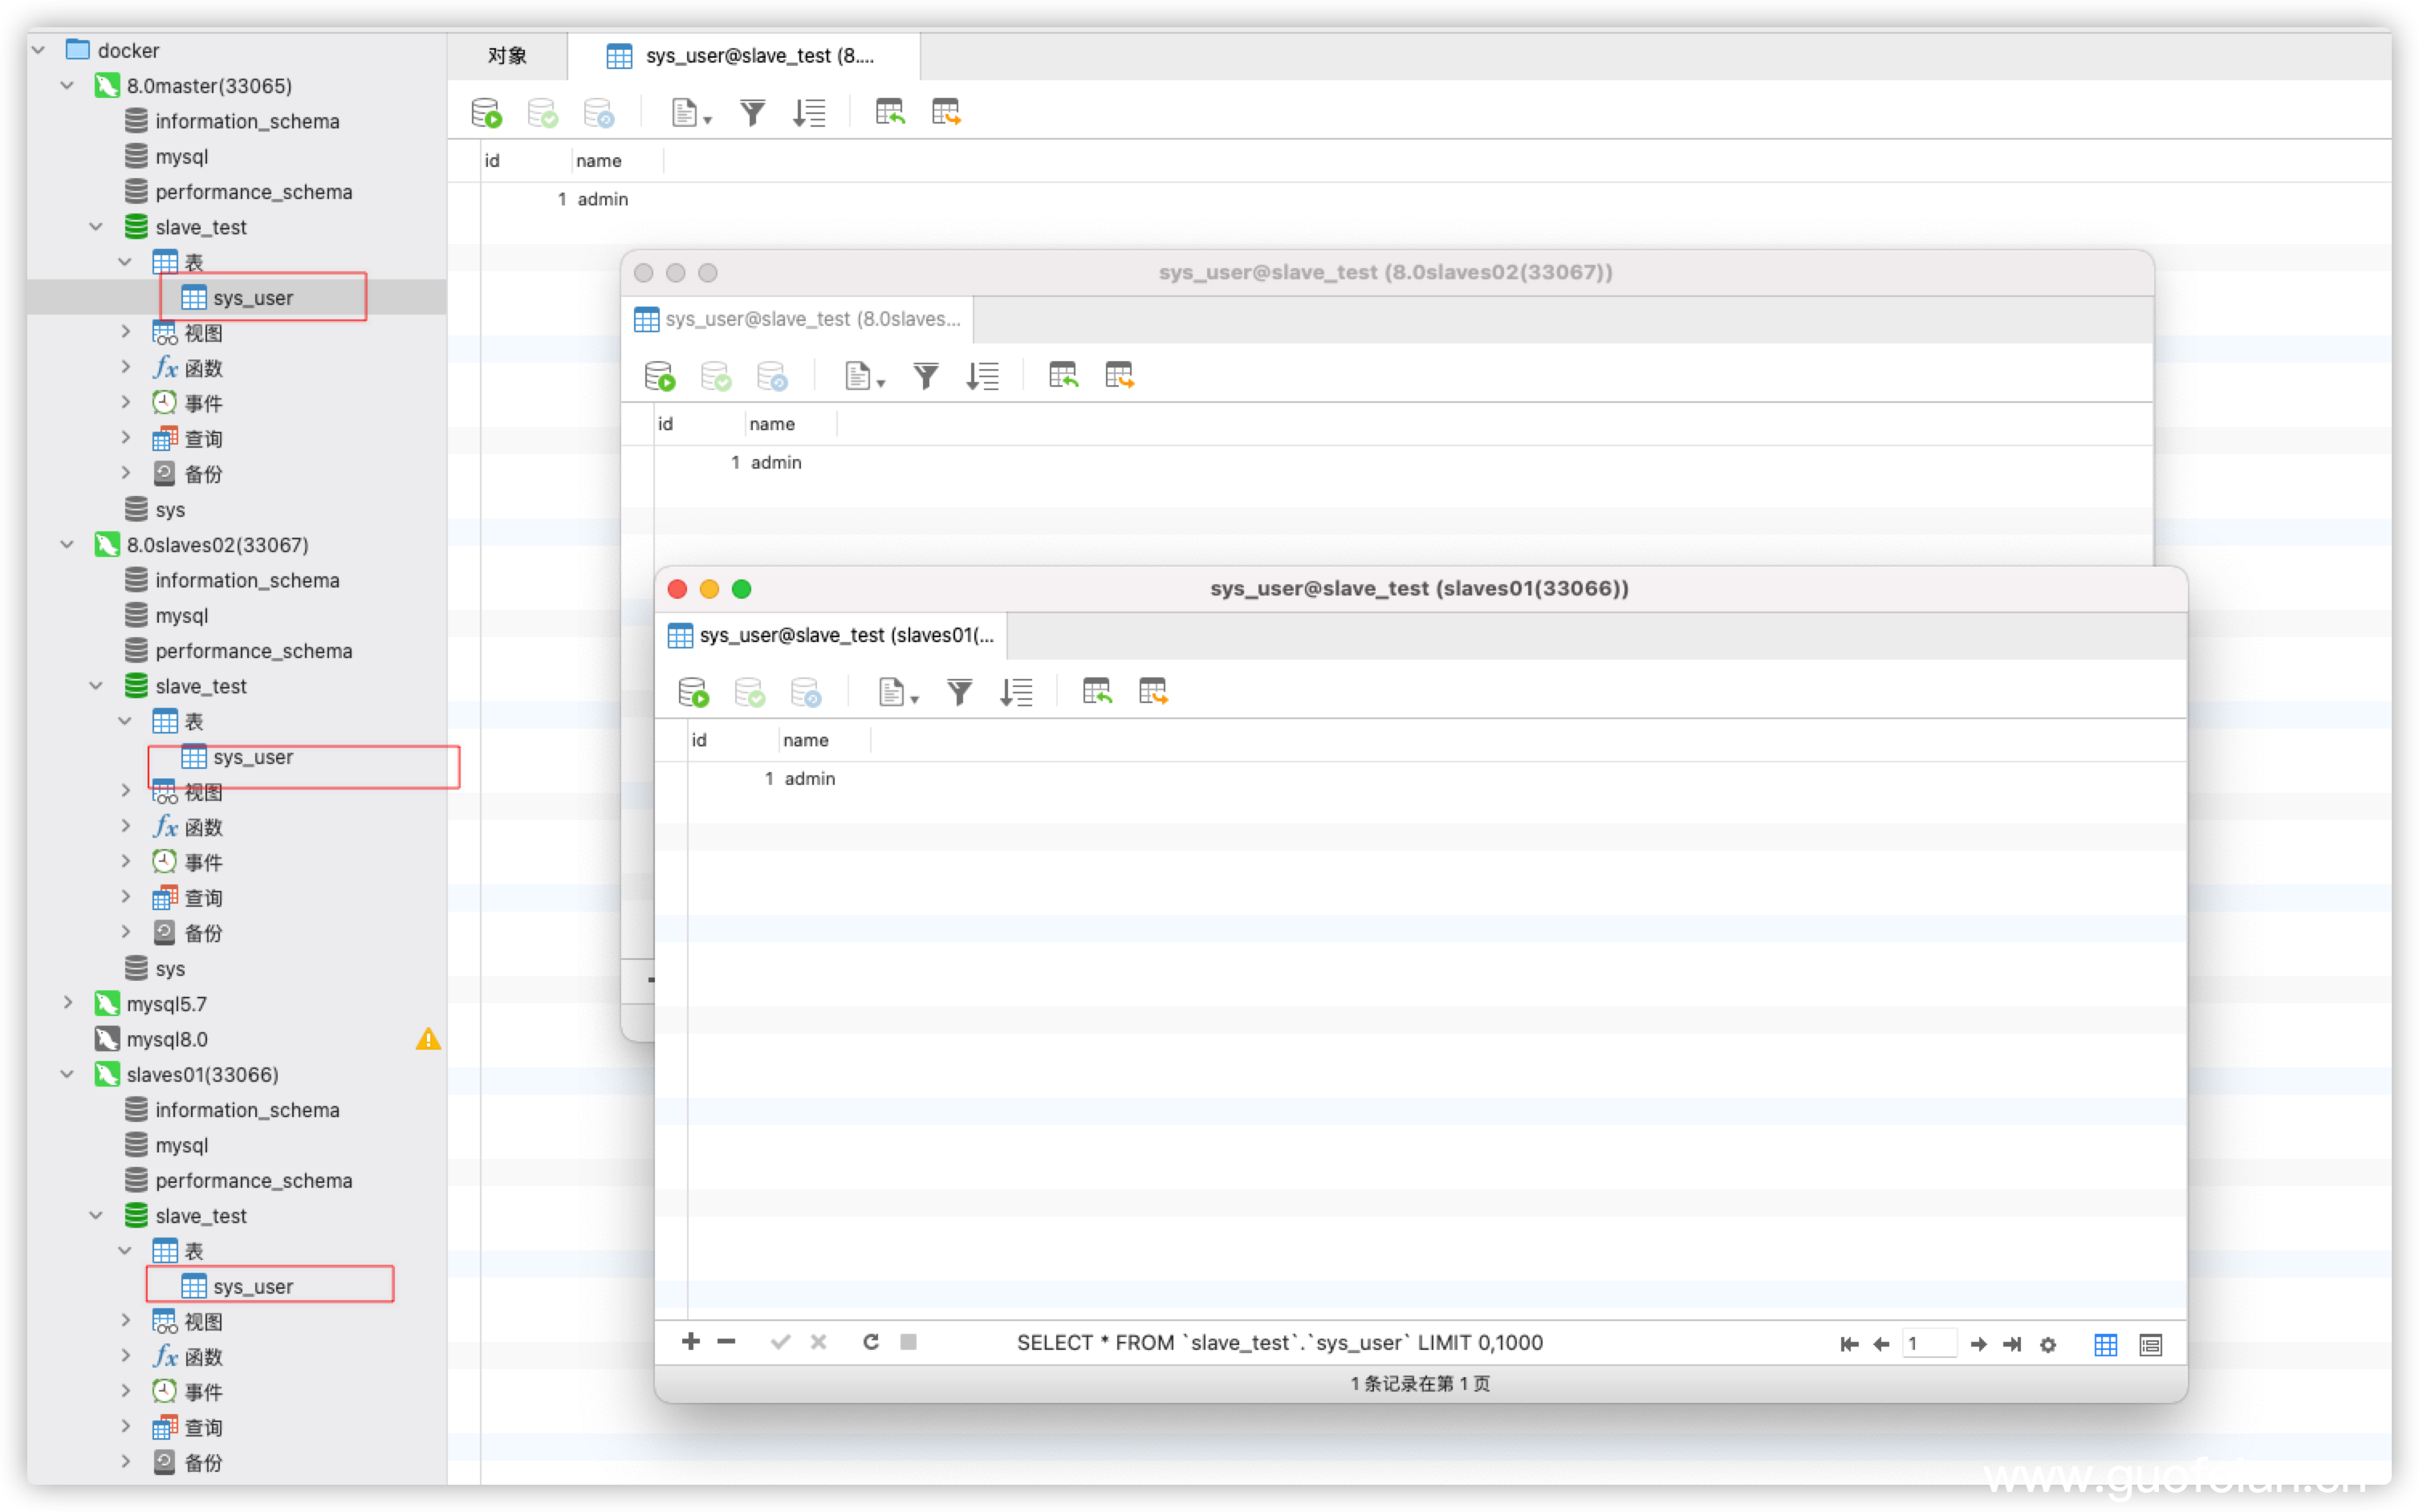Screen dimensions: 2419x1512
Task: Collapse 8.0master(33065) connection
Action: [x=68, y=85]
